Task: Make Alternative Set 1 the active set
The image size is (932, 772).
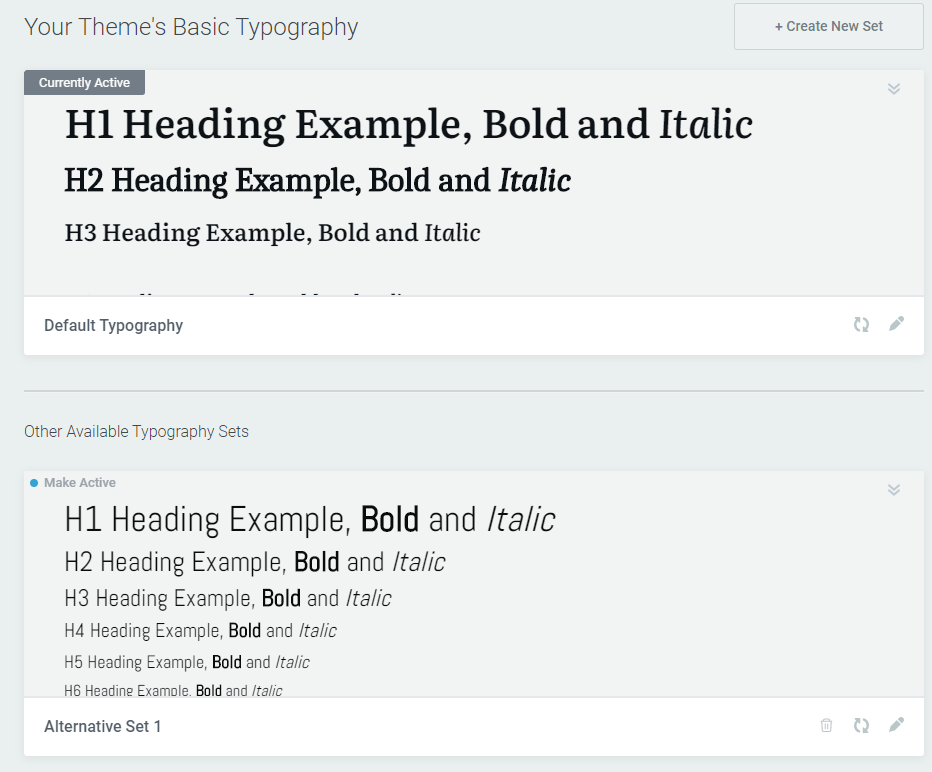Action: 80,483
